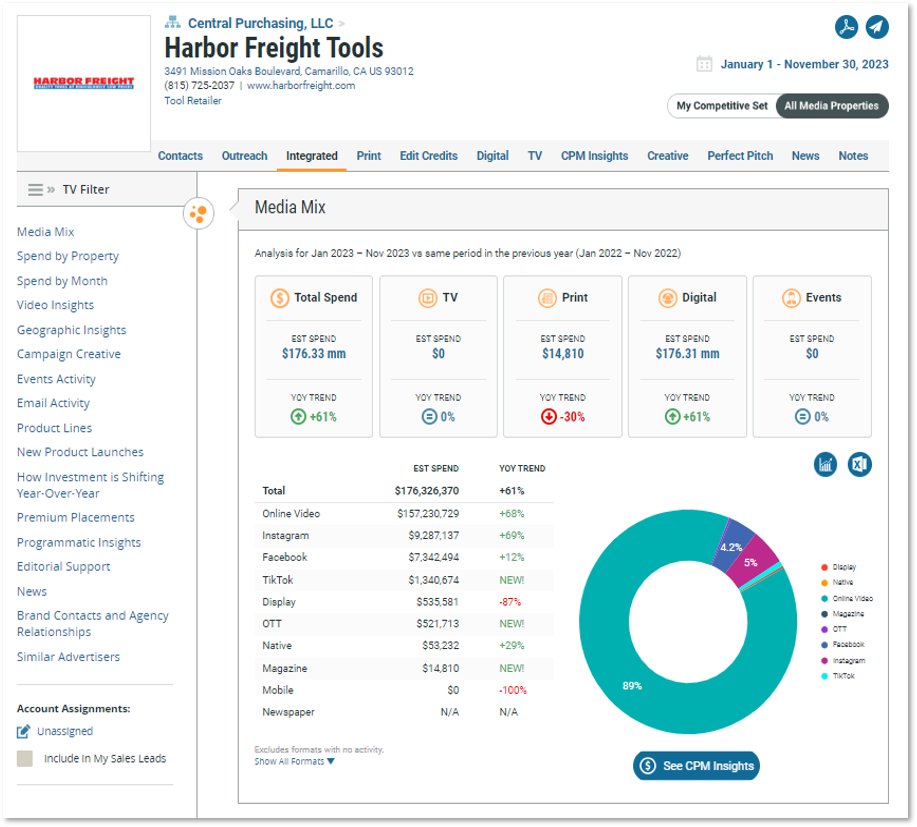Open the www.harborfreight.com link
The width and height of the screenshot is (917, 827).
pos(301,85)
